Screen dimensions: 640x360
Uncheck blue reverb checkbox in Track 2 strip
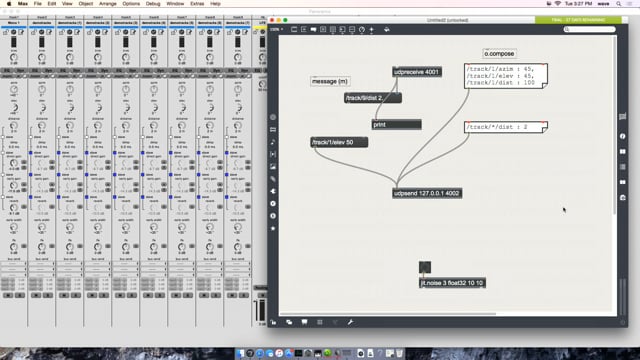pos(31,197)
